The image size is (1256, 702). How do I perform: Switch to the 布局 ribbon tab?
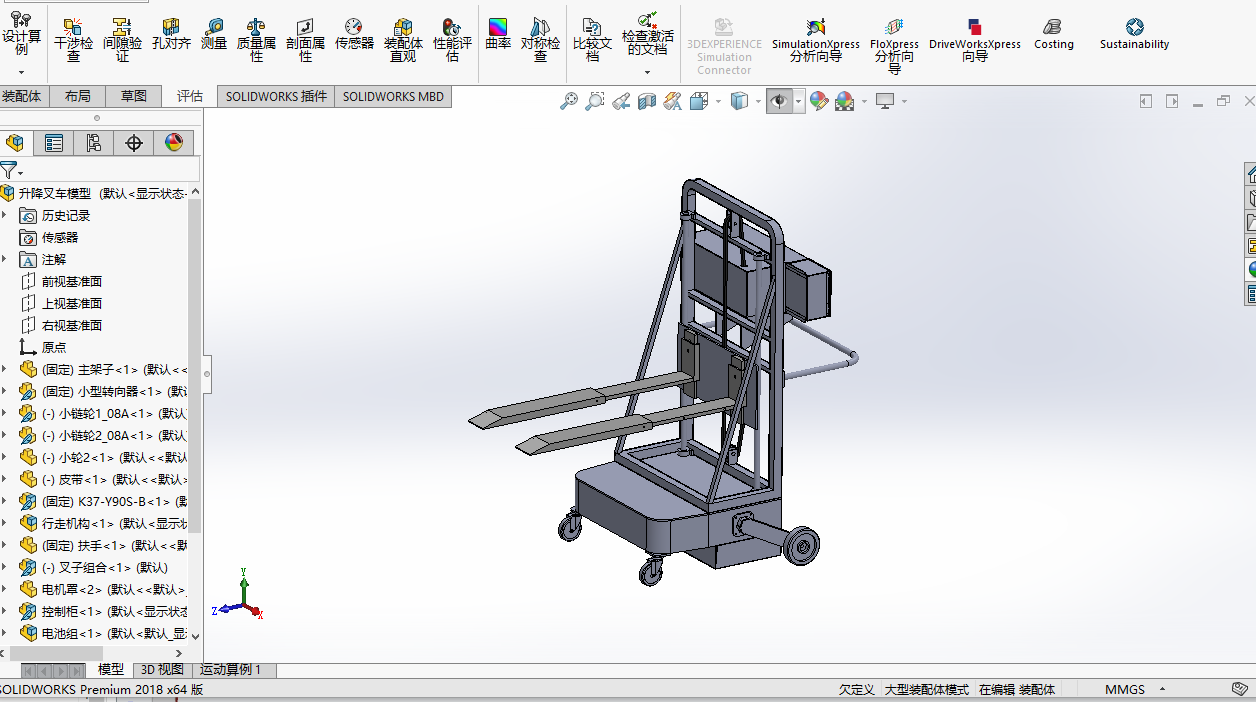point(77,96)
